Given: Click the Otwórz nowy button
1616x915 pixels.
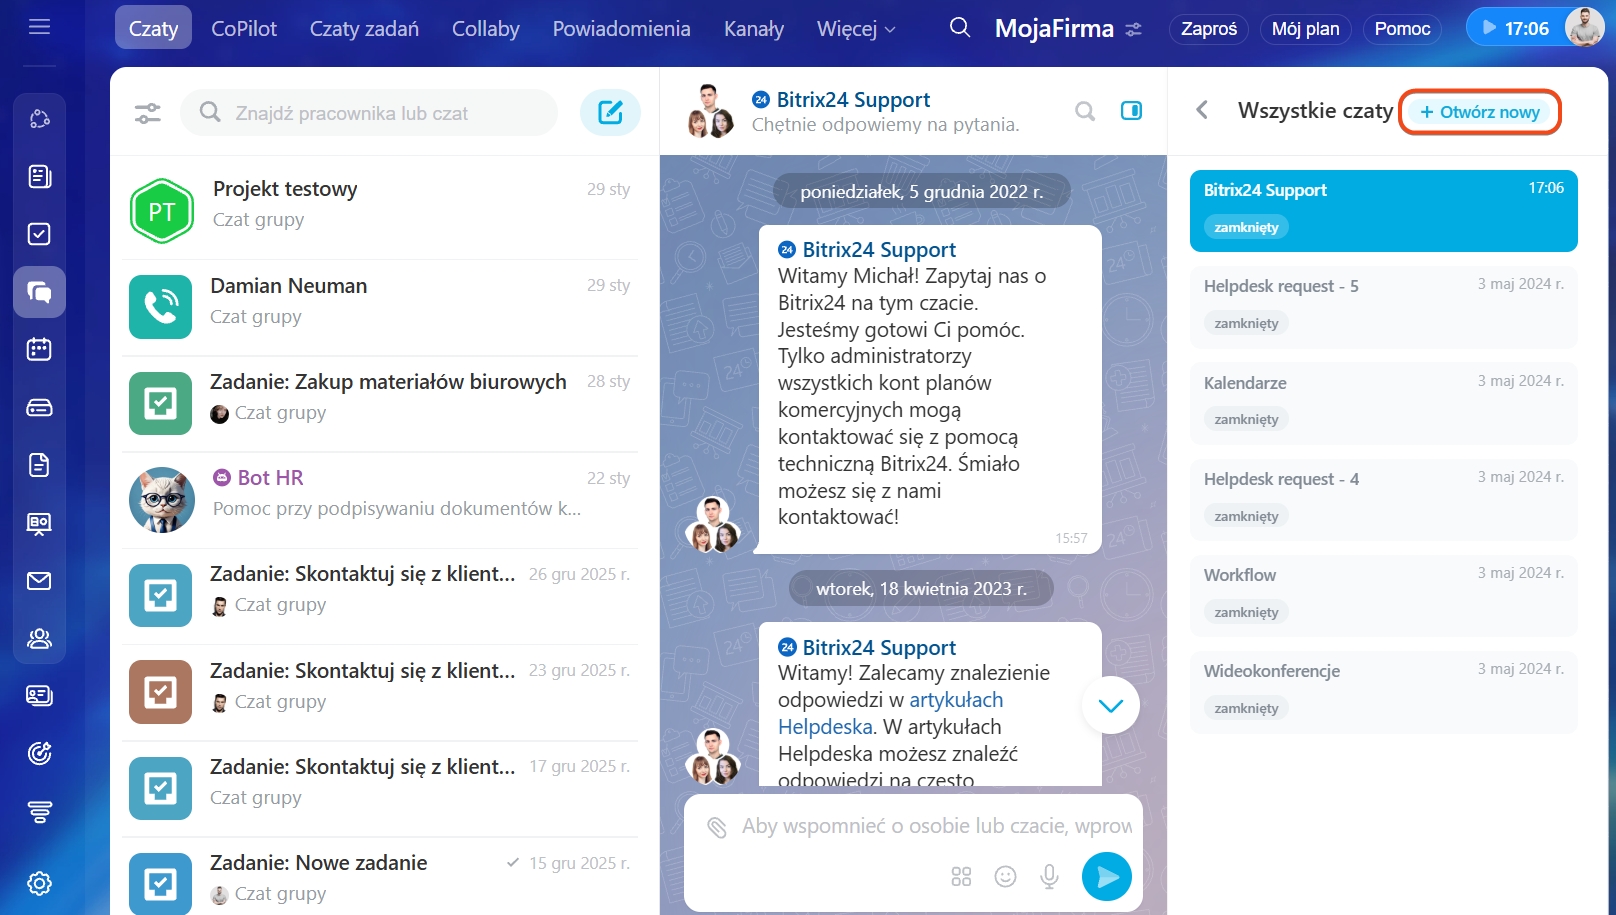Looking at the screenshot, I should click(1480, 112).
